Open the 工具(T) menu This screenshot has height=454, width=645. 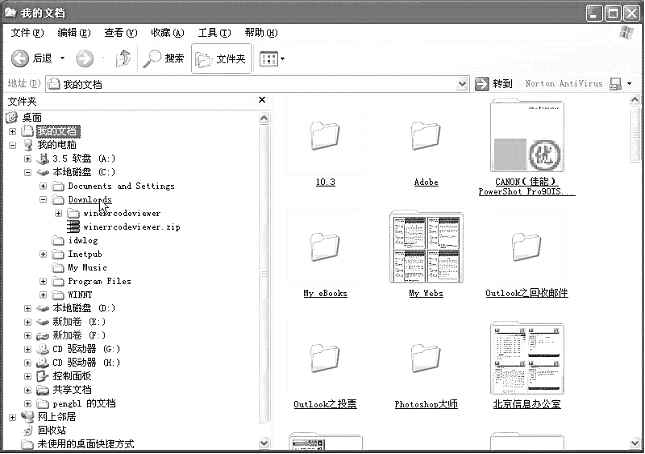click(214, 32)
